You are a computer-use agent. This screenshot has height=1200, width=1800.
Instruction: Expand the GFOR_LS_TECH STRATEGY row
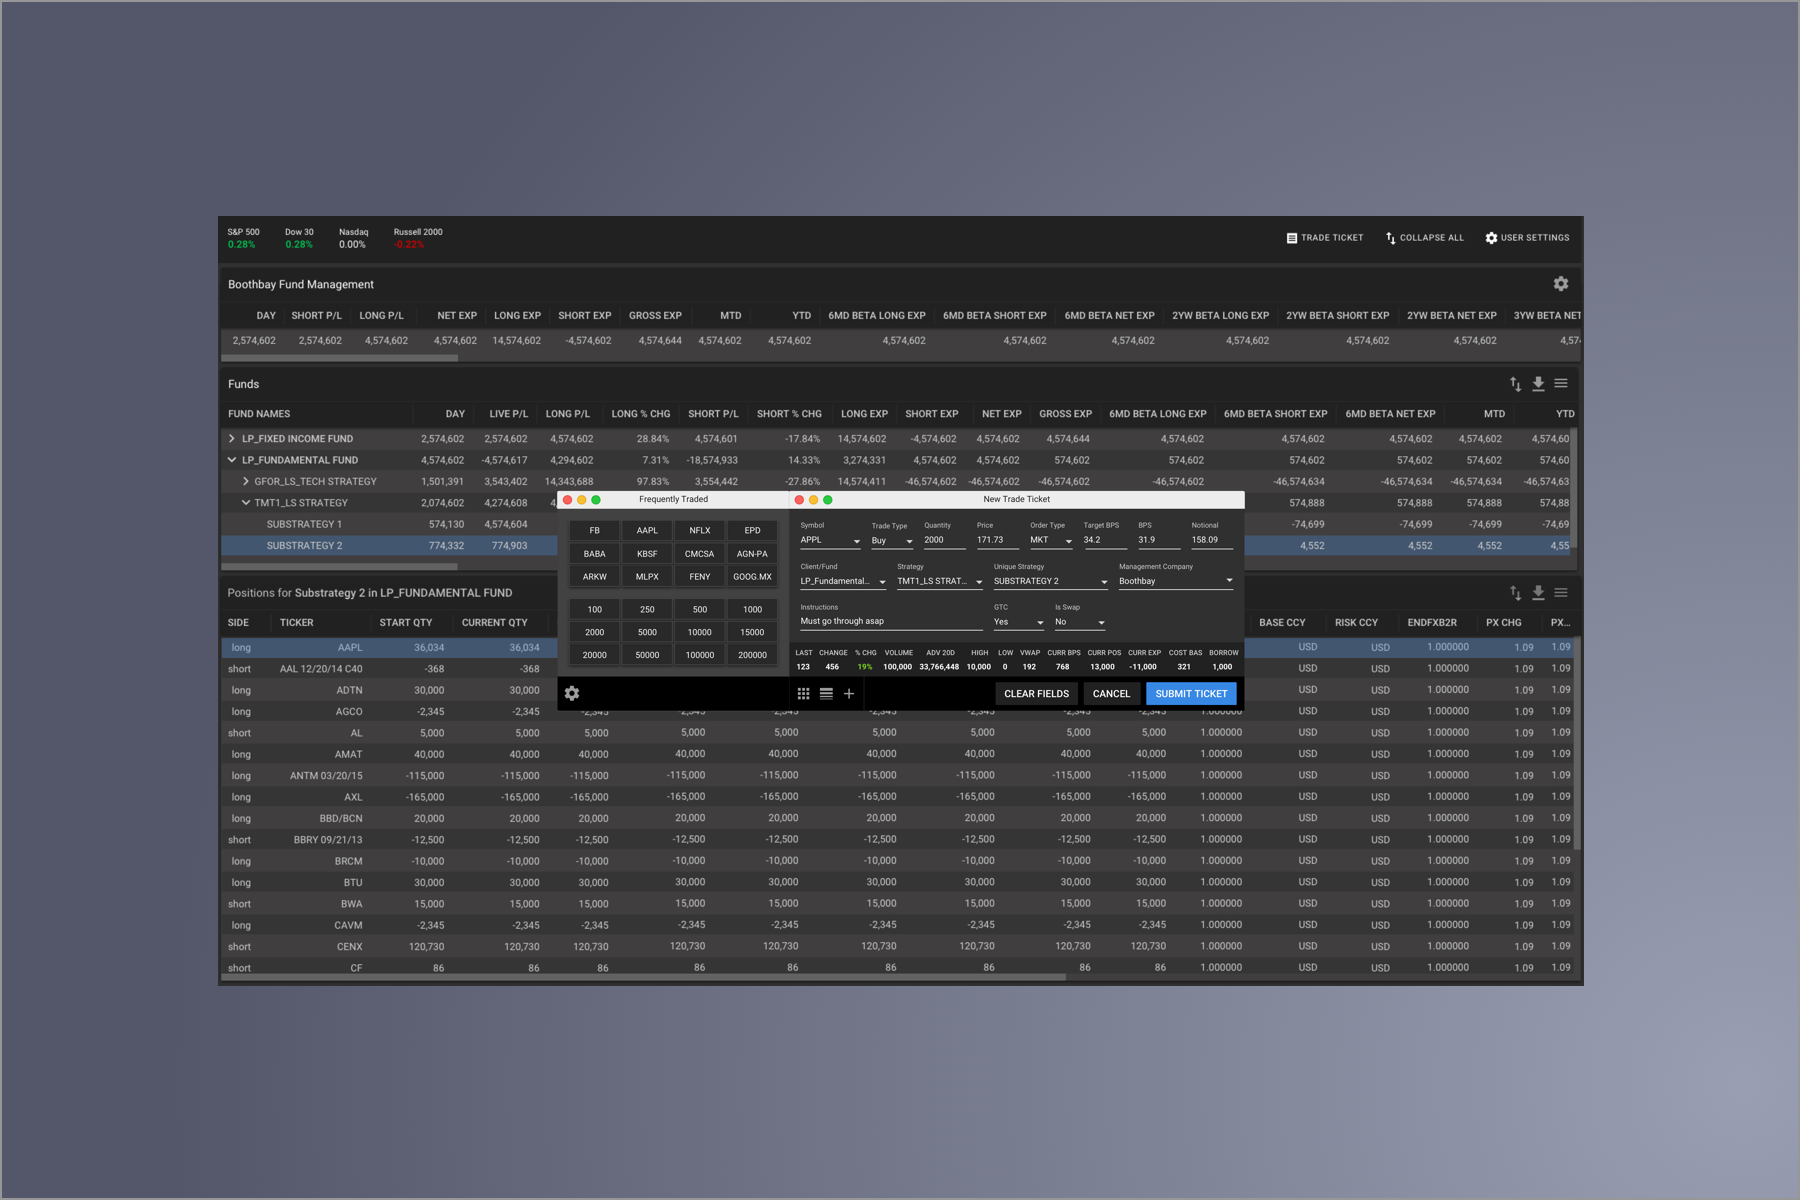[x=246, y=481]
